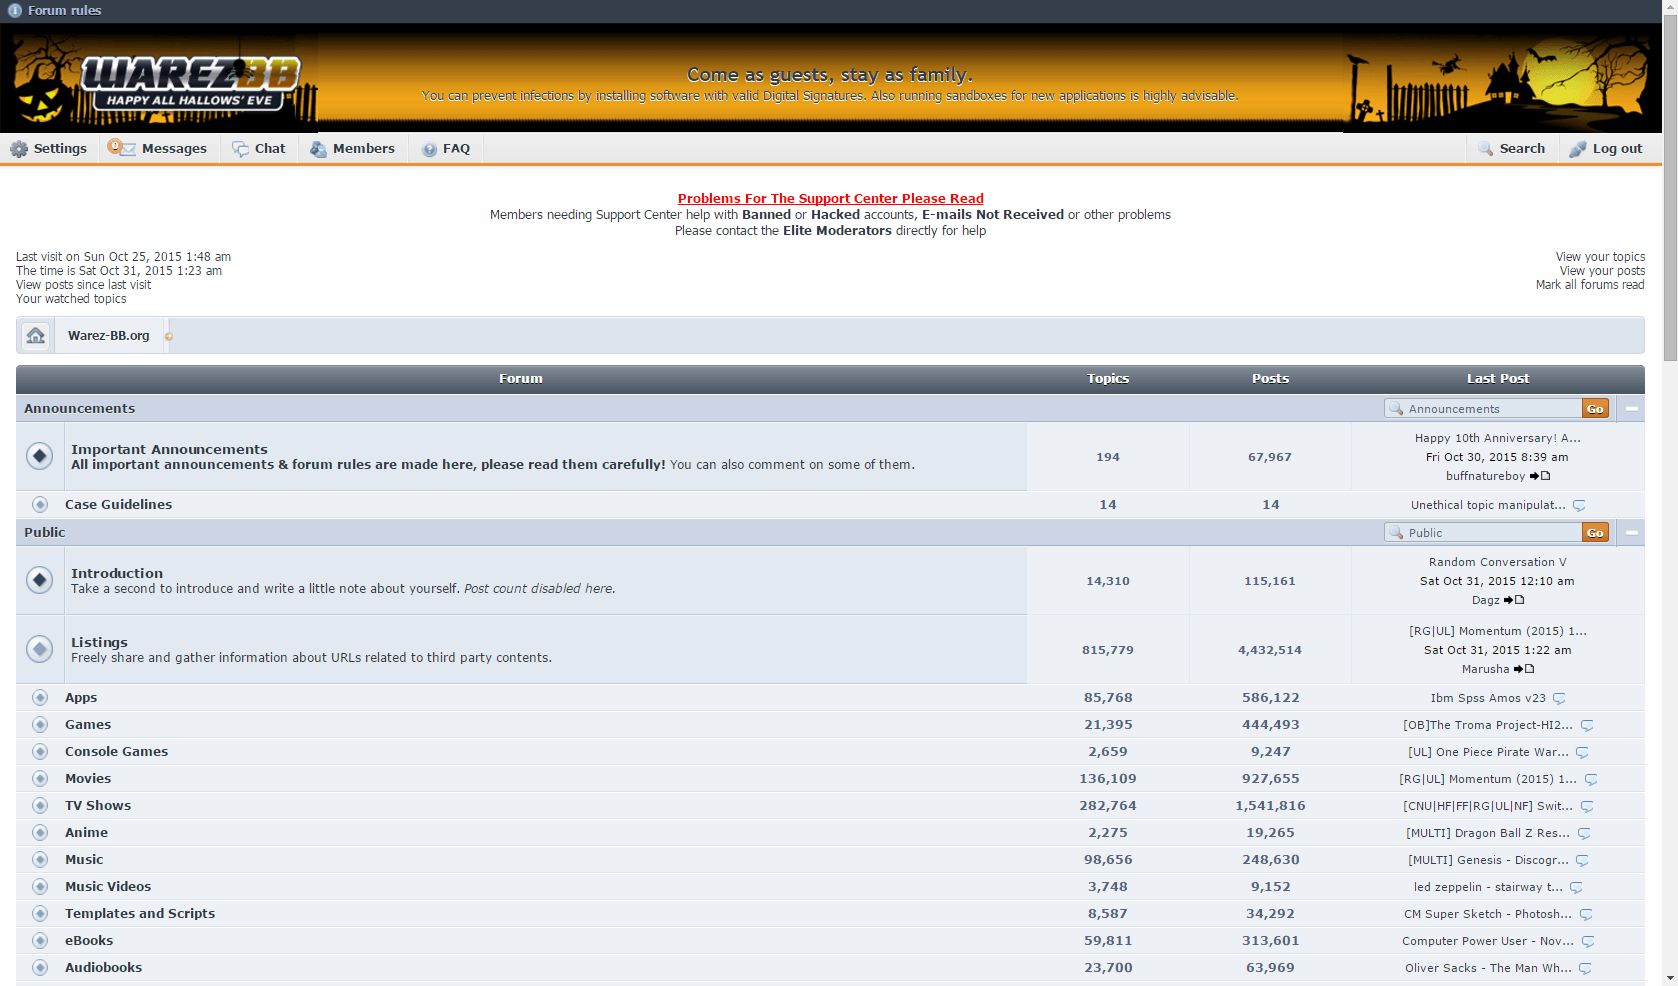Open the Forum rules bar at the top
The width and height of the screenshot is (1678, 986).
click(61, 10)
